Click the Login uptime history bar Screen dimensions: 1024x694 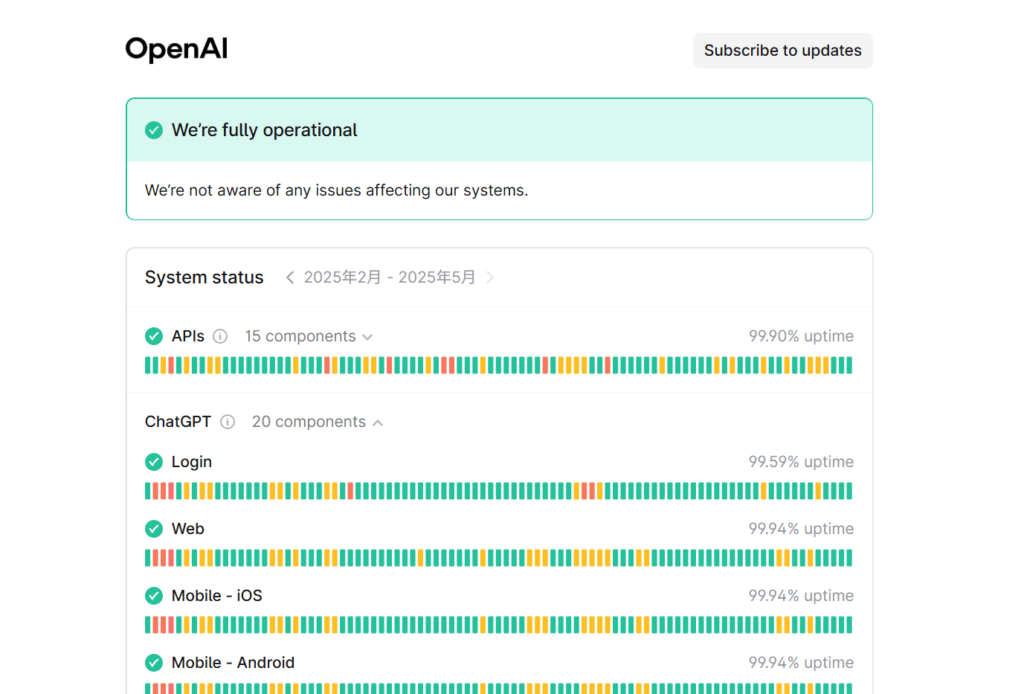[498, 490]
